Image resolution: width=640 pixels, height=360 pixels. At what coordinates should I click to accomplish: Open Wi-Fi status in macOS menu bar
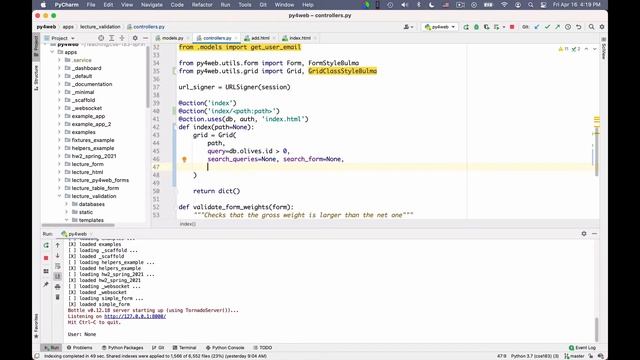point(504,5)
